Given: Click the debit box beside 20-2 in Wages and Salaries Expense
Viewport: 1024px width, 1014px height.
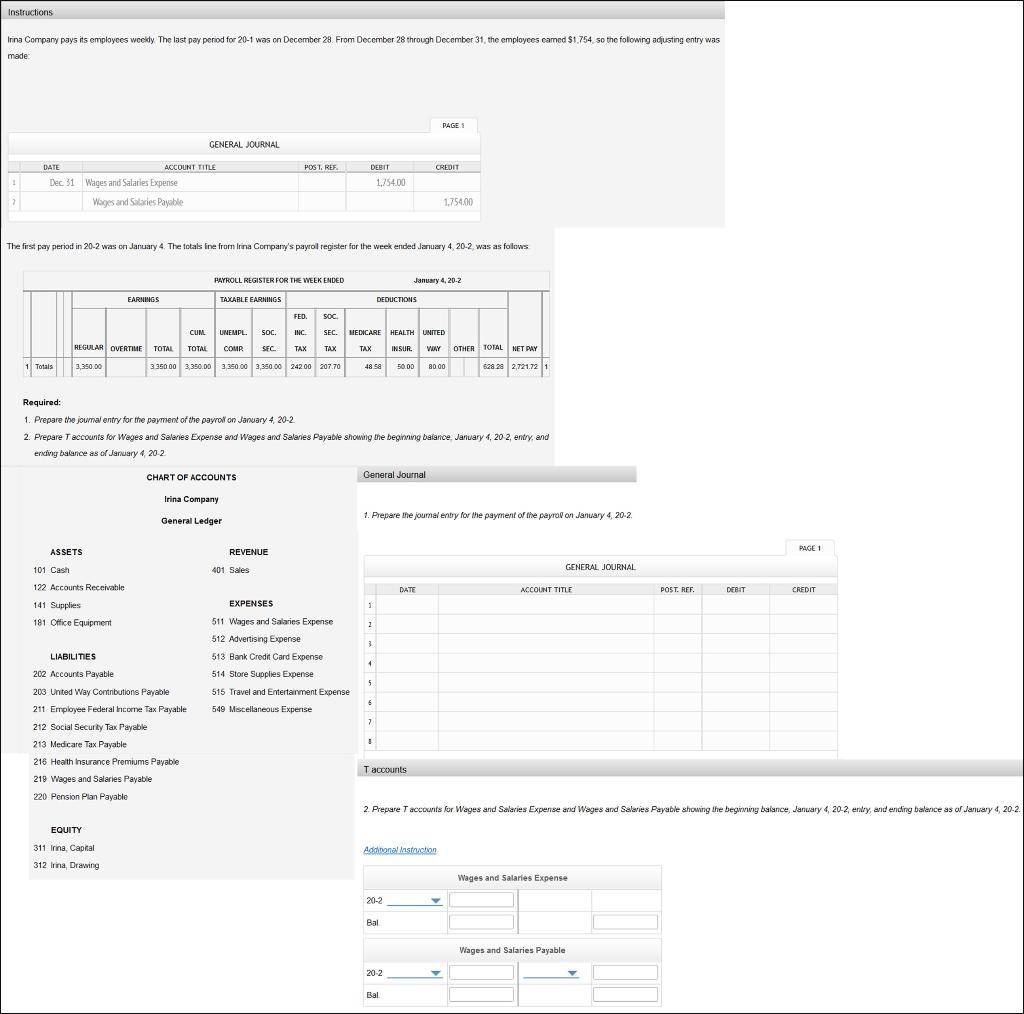Looking at the screenshot, I should pyautogui.click(x=481, y=899).
